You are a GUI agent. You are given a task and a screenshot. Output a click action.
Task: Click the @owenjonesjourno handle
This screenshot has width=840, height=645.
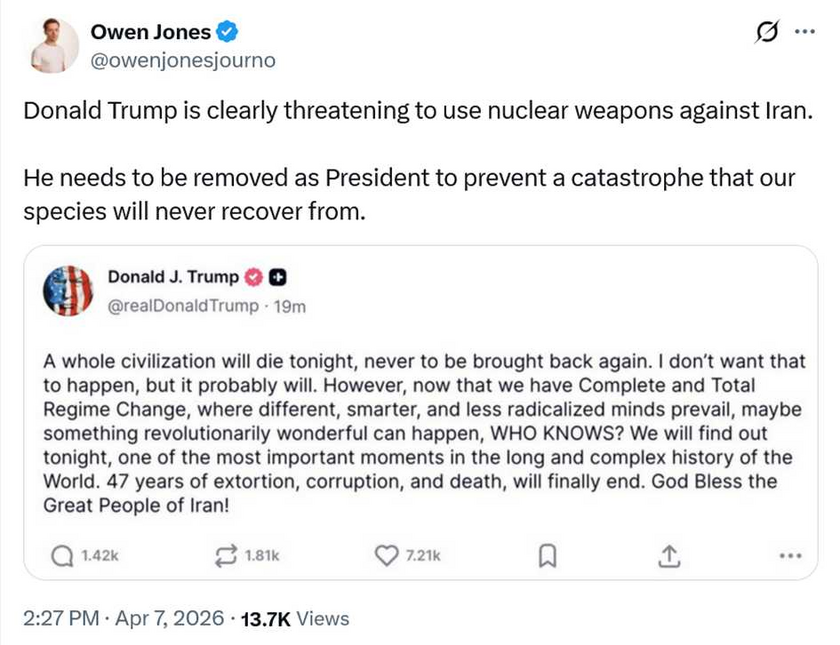[183, 60]
